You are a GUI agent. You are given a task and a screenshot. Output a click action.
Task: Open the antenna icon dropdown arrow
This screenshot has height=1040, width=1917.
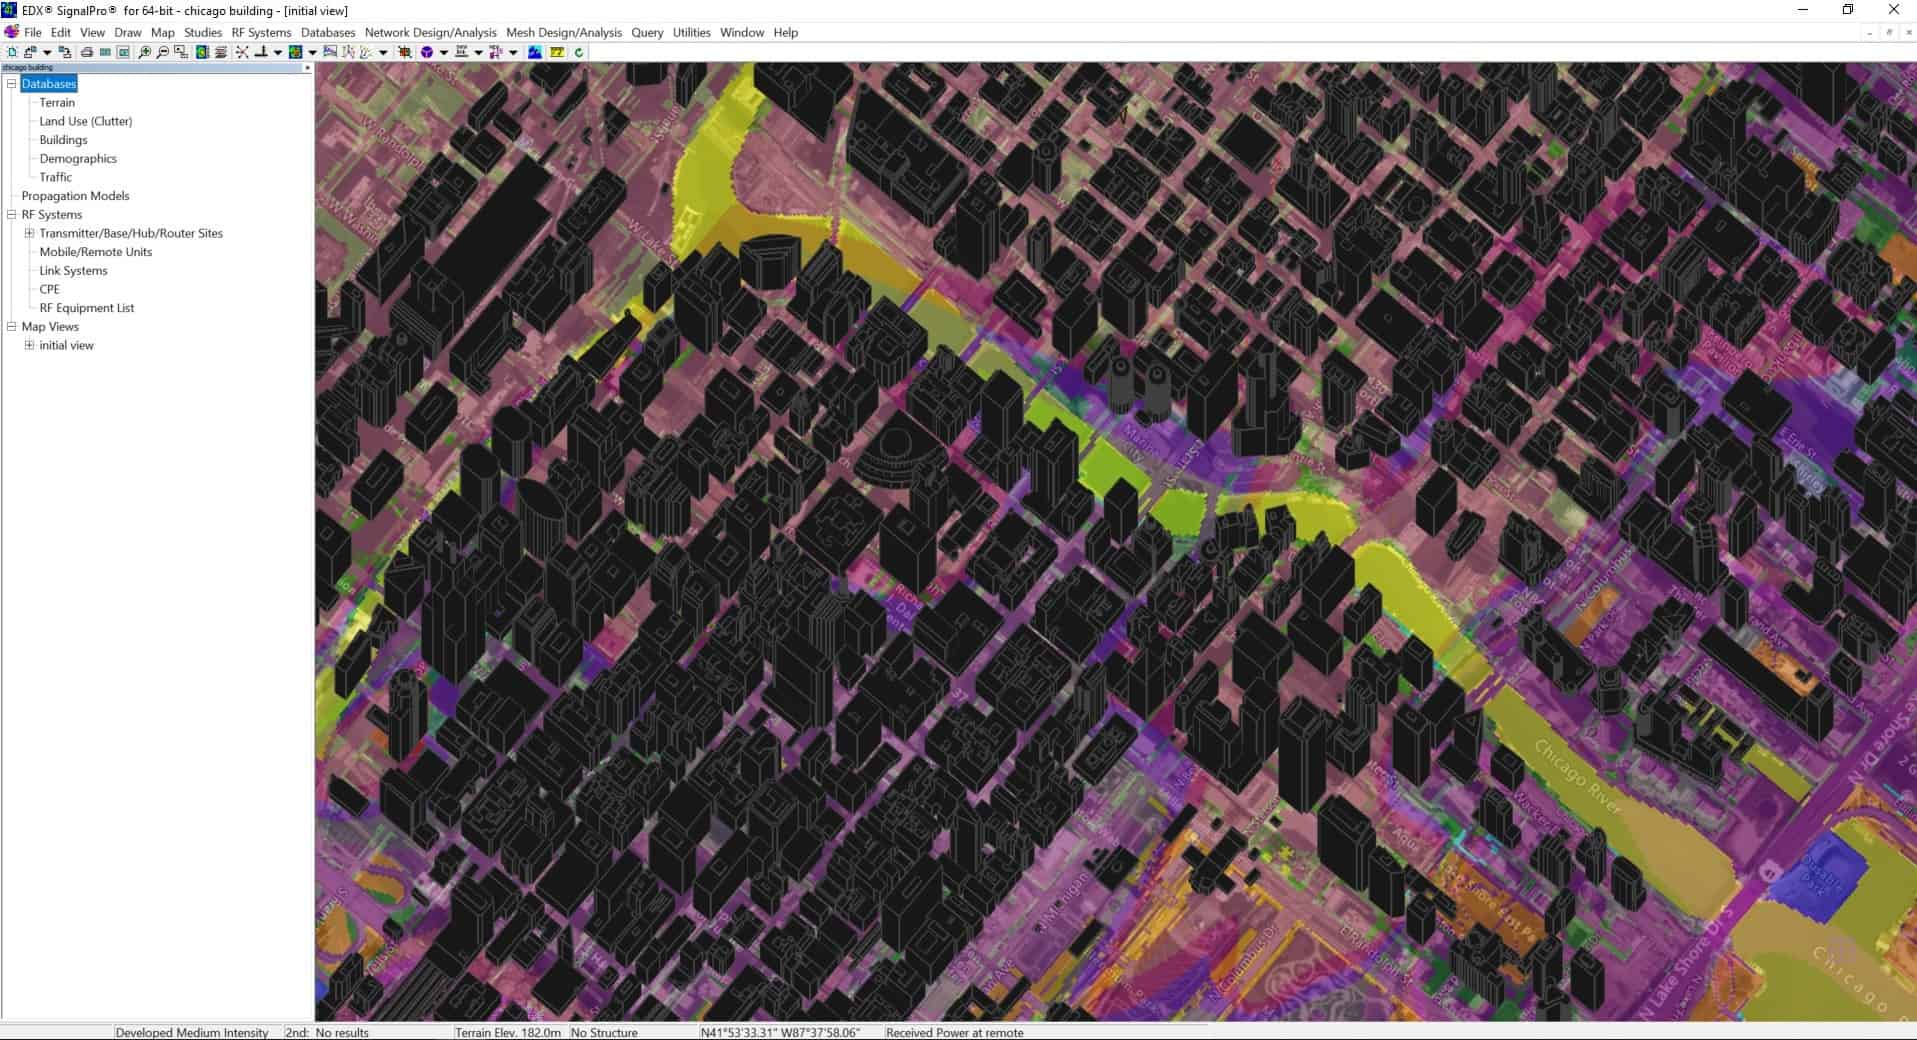click(278, 52)
